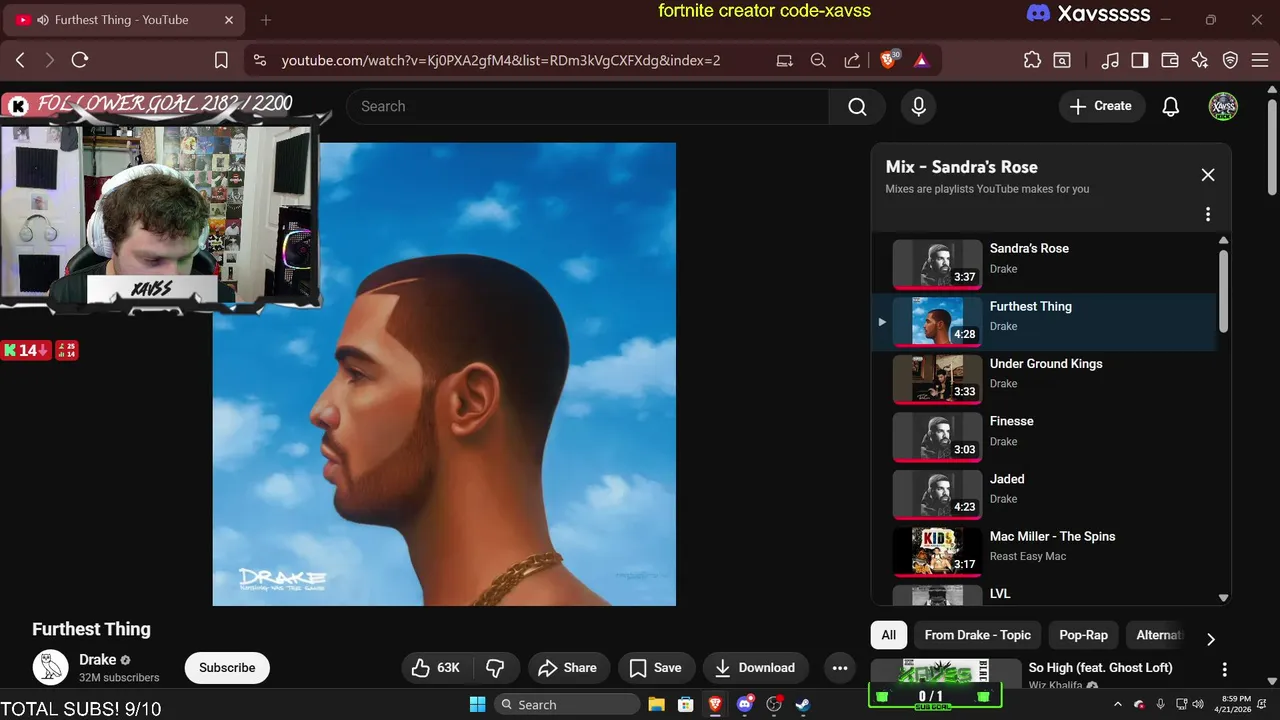Click the YouTube search magnifier button

tap(857, 106)
